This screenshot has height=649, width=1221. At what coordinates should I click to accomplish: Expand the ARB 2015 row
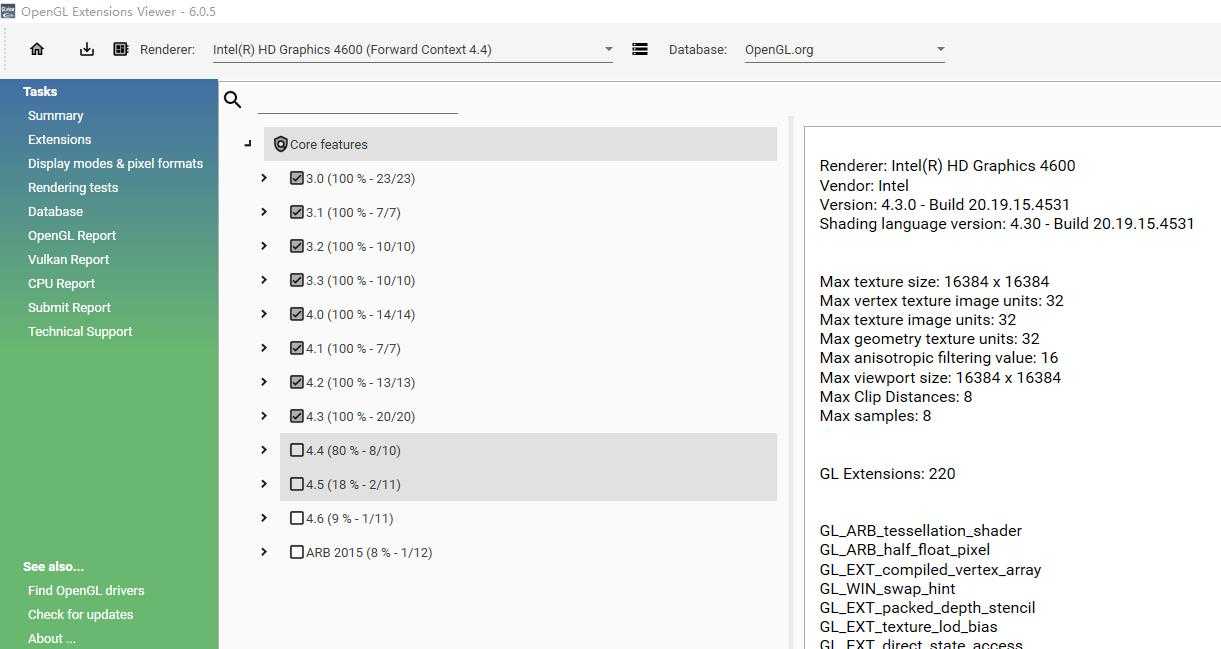264,552
